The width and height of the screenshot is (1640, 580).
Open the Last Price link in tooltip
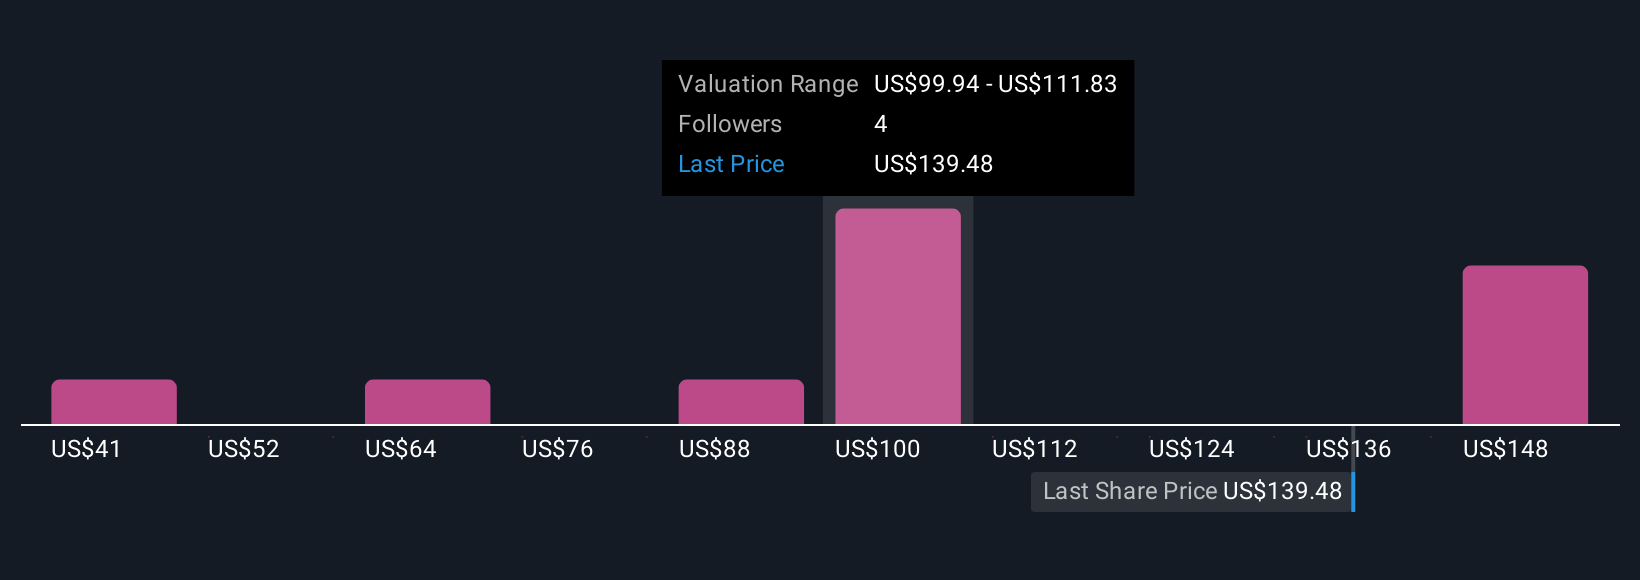(x=731, y=164)
